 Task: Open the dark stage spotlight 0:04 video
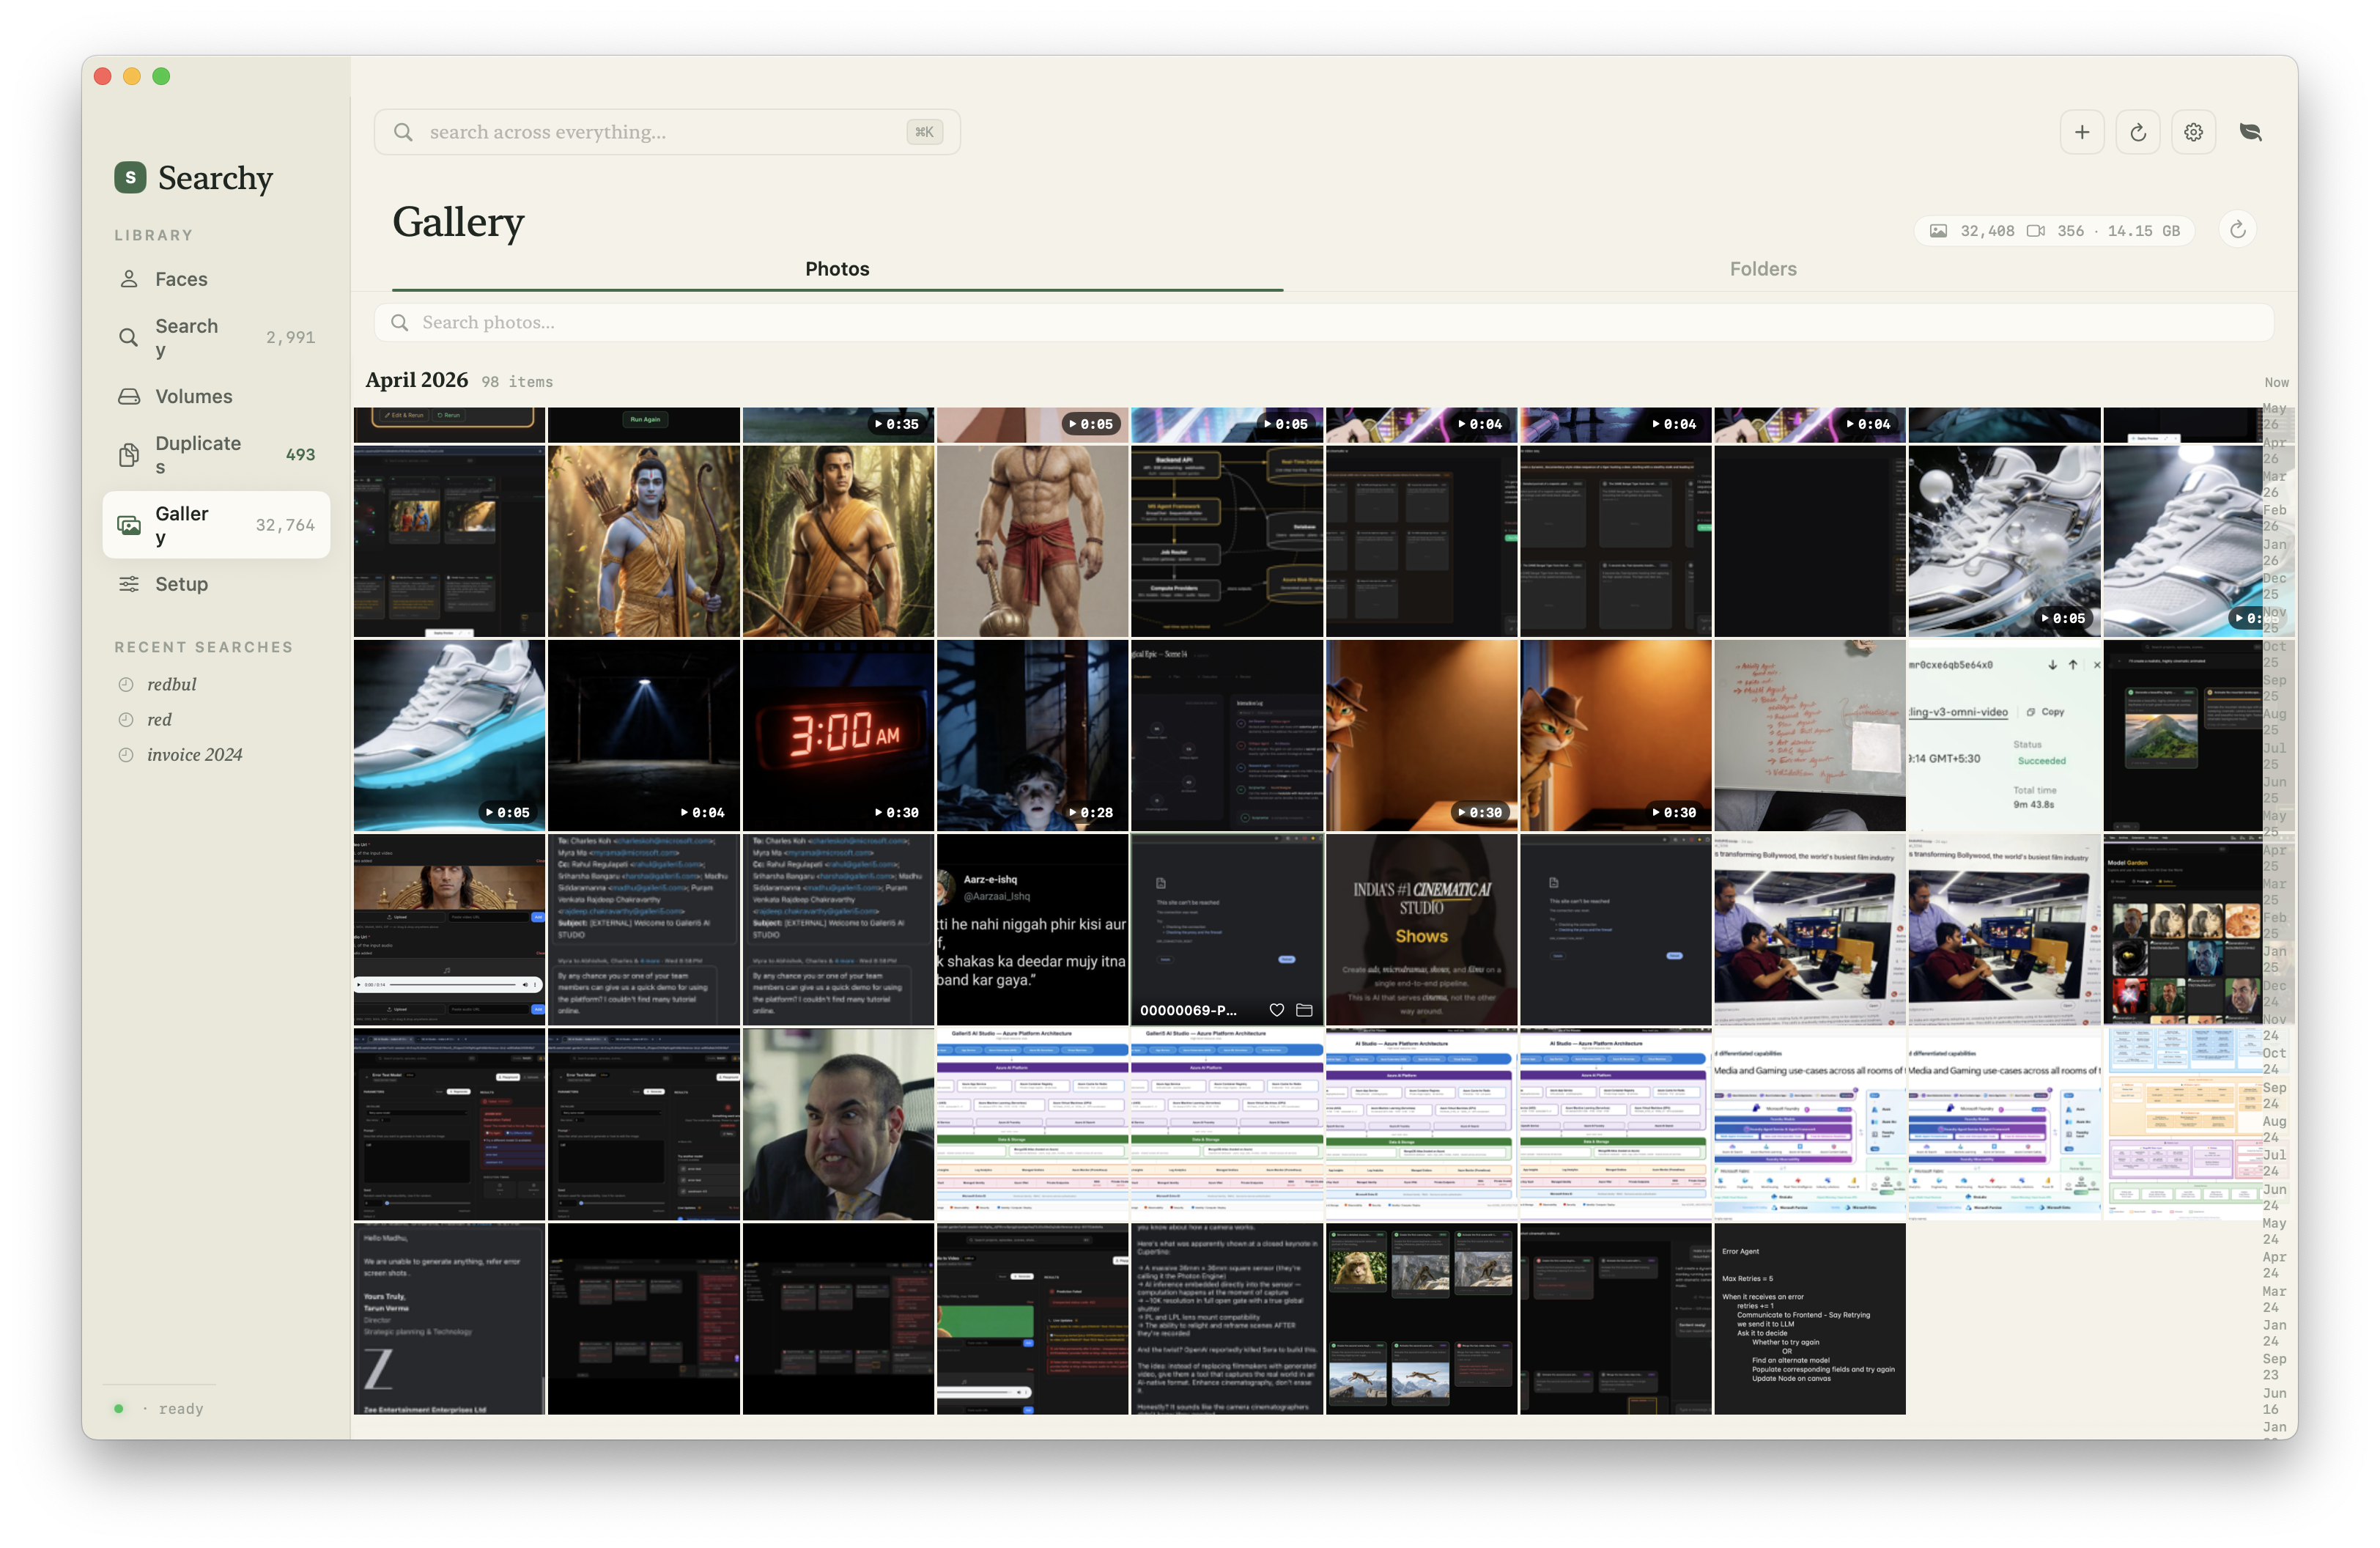pyautogui.click(x=644, y=735)
